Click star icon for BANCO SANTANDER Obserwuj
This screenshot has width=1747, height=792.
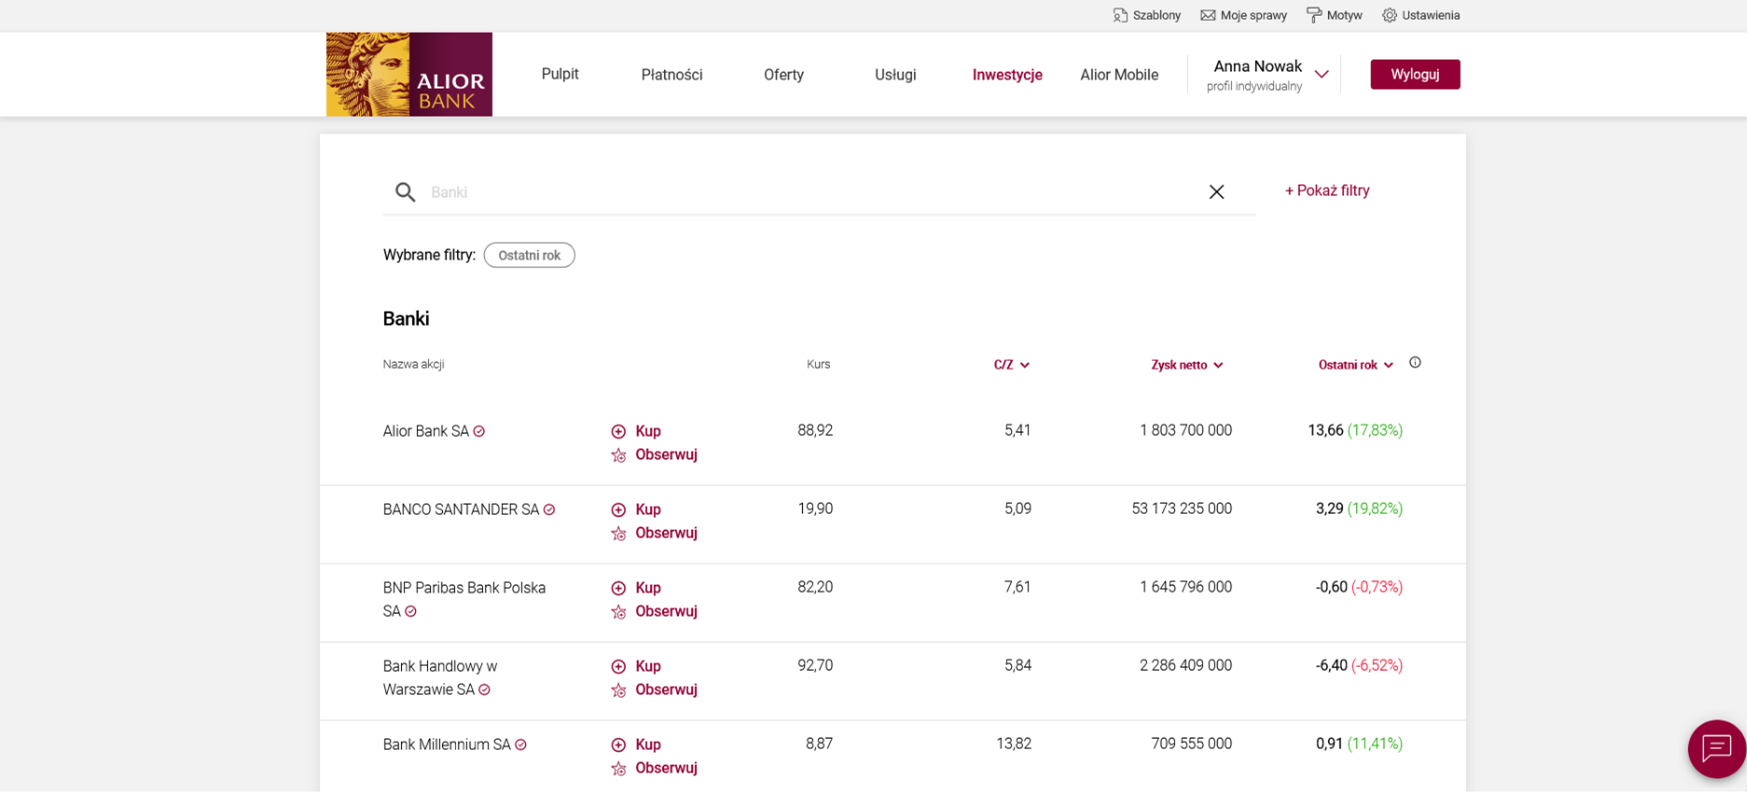tap(618, 534)
